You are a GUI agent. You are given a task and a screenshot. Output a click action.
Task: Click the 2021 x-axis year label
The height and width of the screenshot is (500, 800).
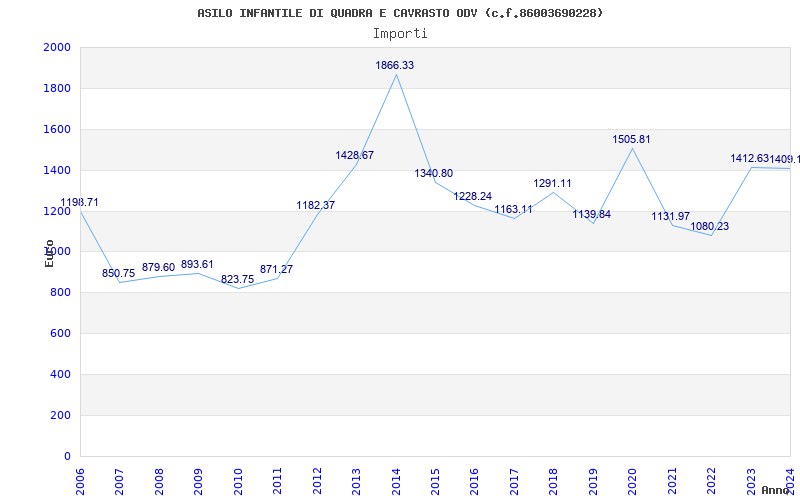672,482
